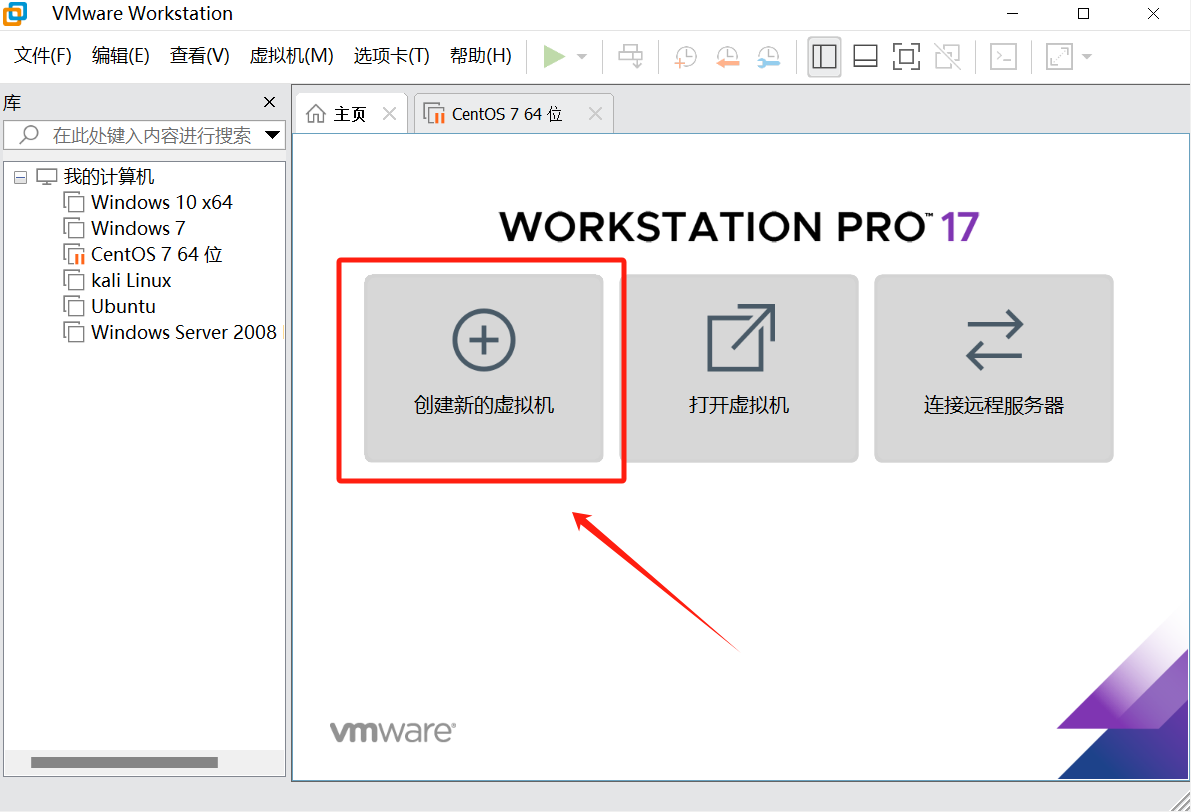Select Ubuntu virtual machine
The image size is (1191, 812).
coord(123,306)
